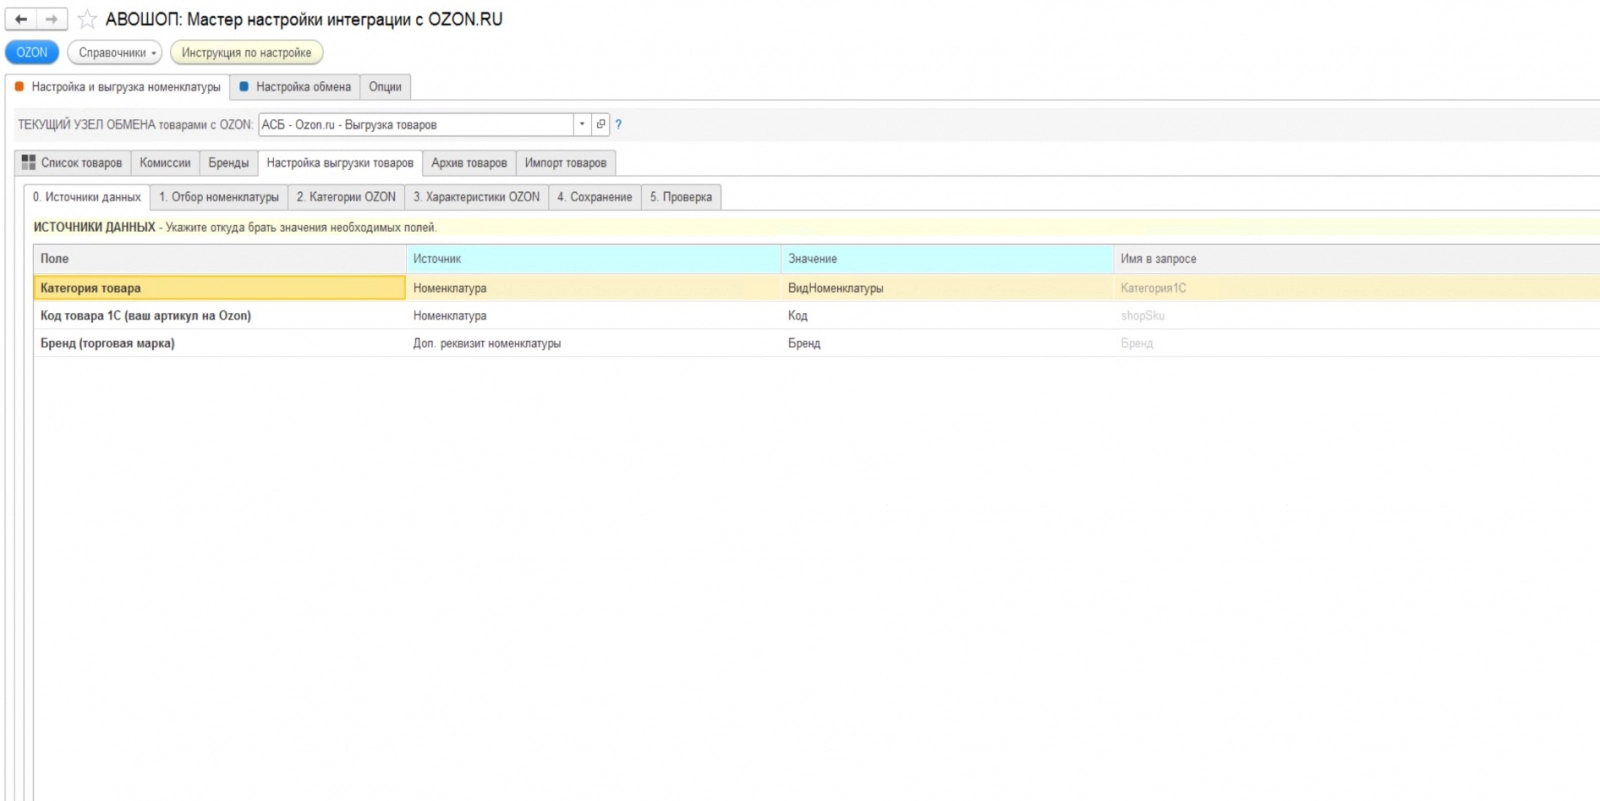Click value cell Бренд
Image resolution: width=1600 pixels, height=801 pixels.
(947, 344)
